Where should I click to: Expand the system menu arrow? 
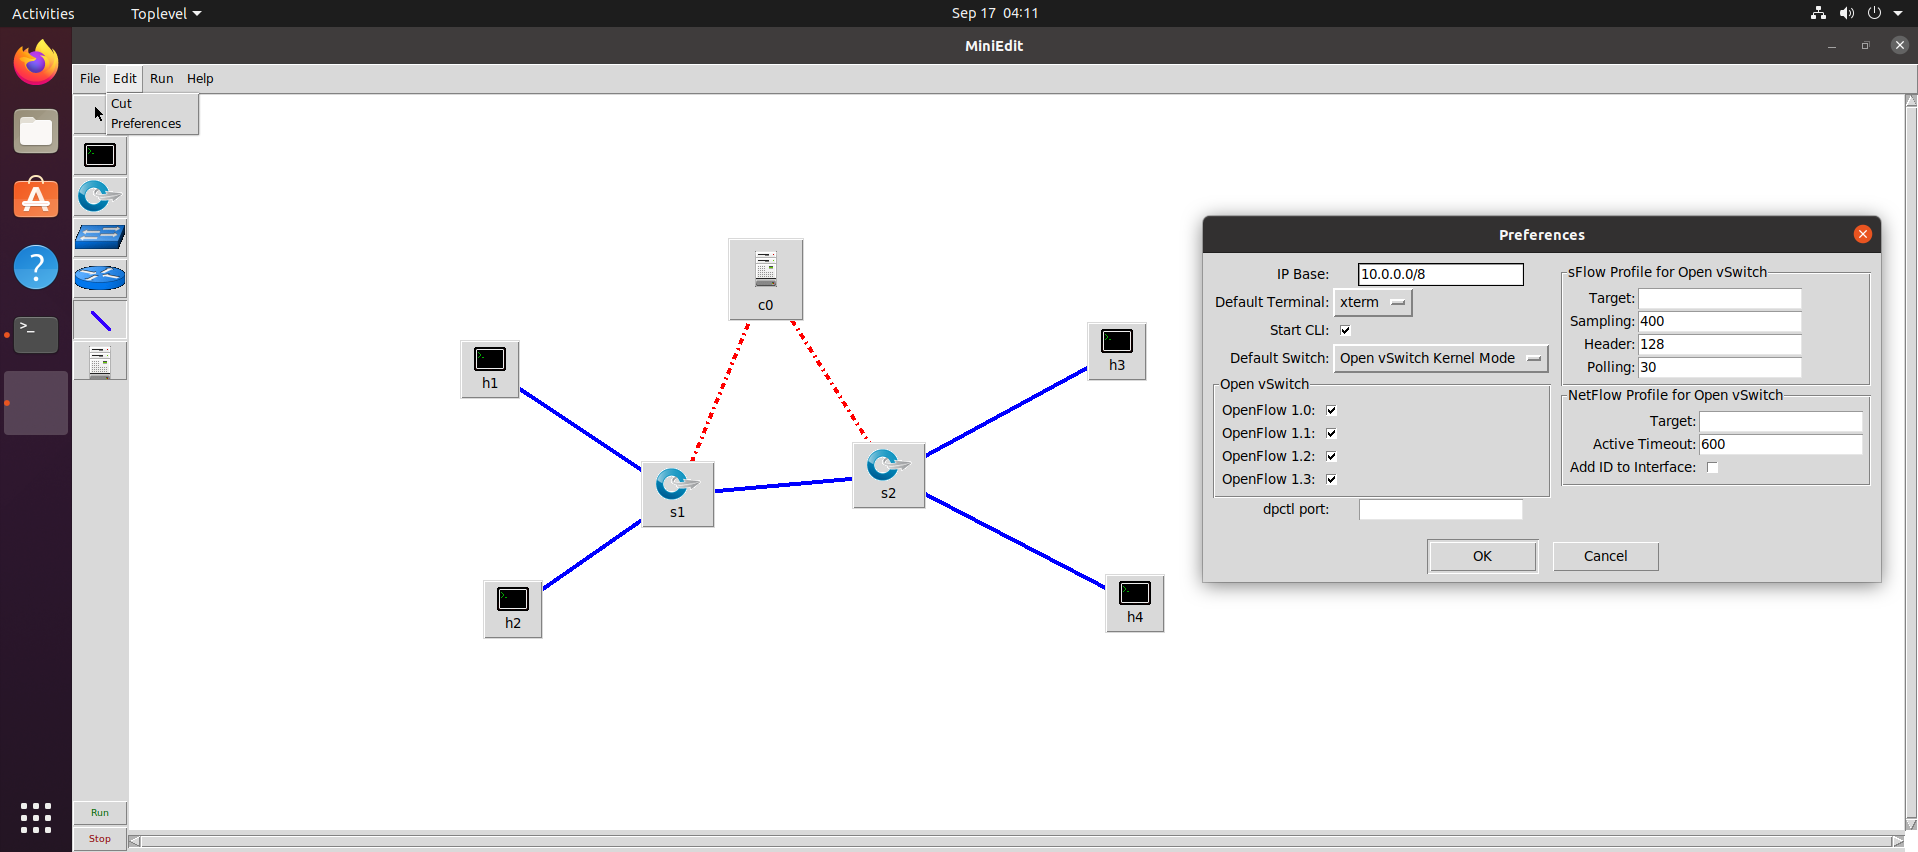(x=1898, y=13)
